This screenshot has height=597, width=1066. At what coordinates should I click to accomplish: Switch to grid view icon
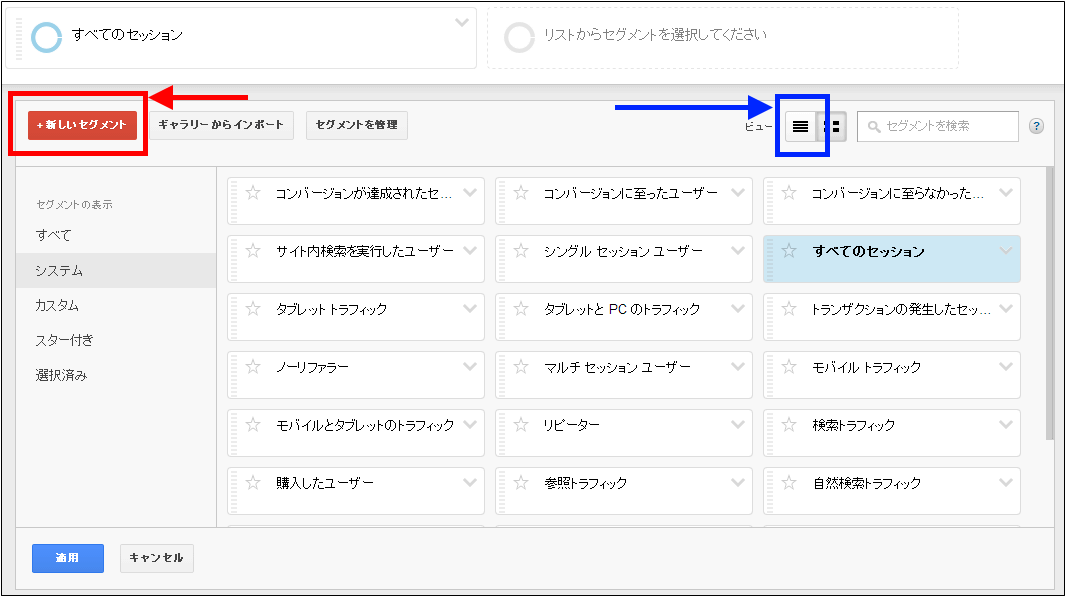coord(832,126)
